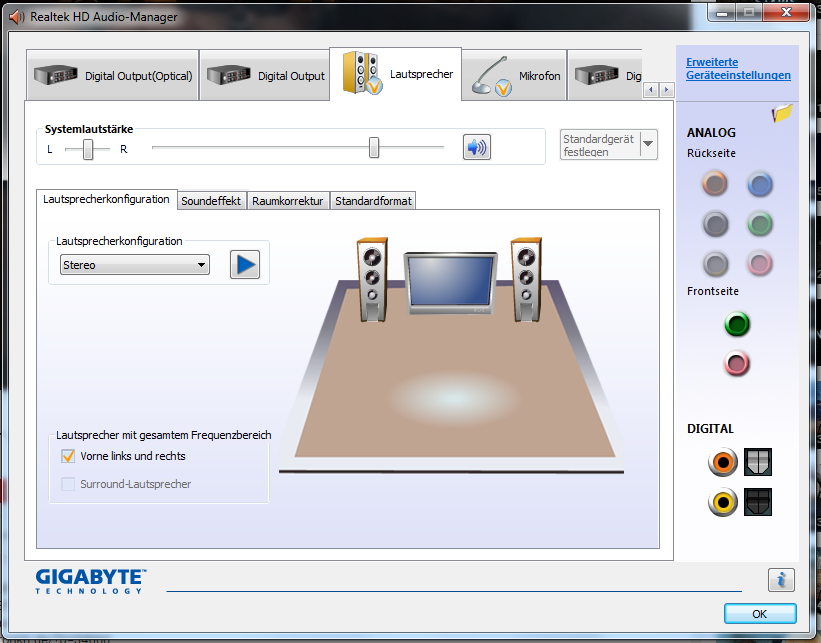Click the orange rear analog jack
821x643 pixels.
(x=715, y=184)
